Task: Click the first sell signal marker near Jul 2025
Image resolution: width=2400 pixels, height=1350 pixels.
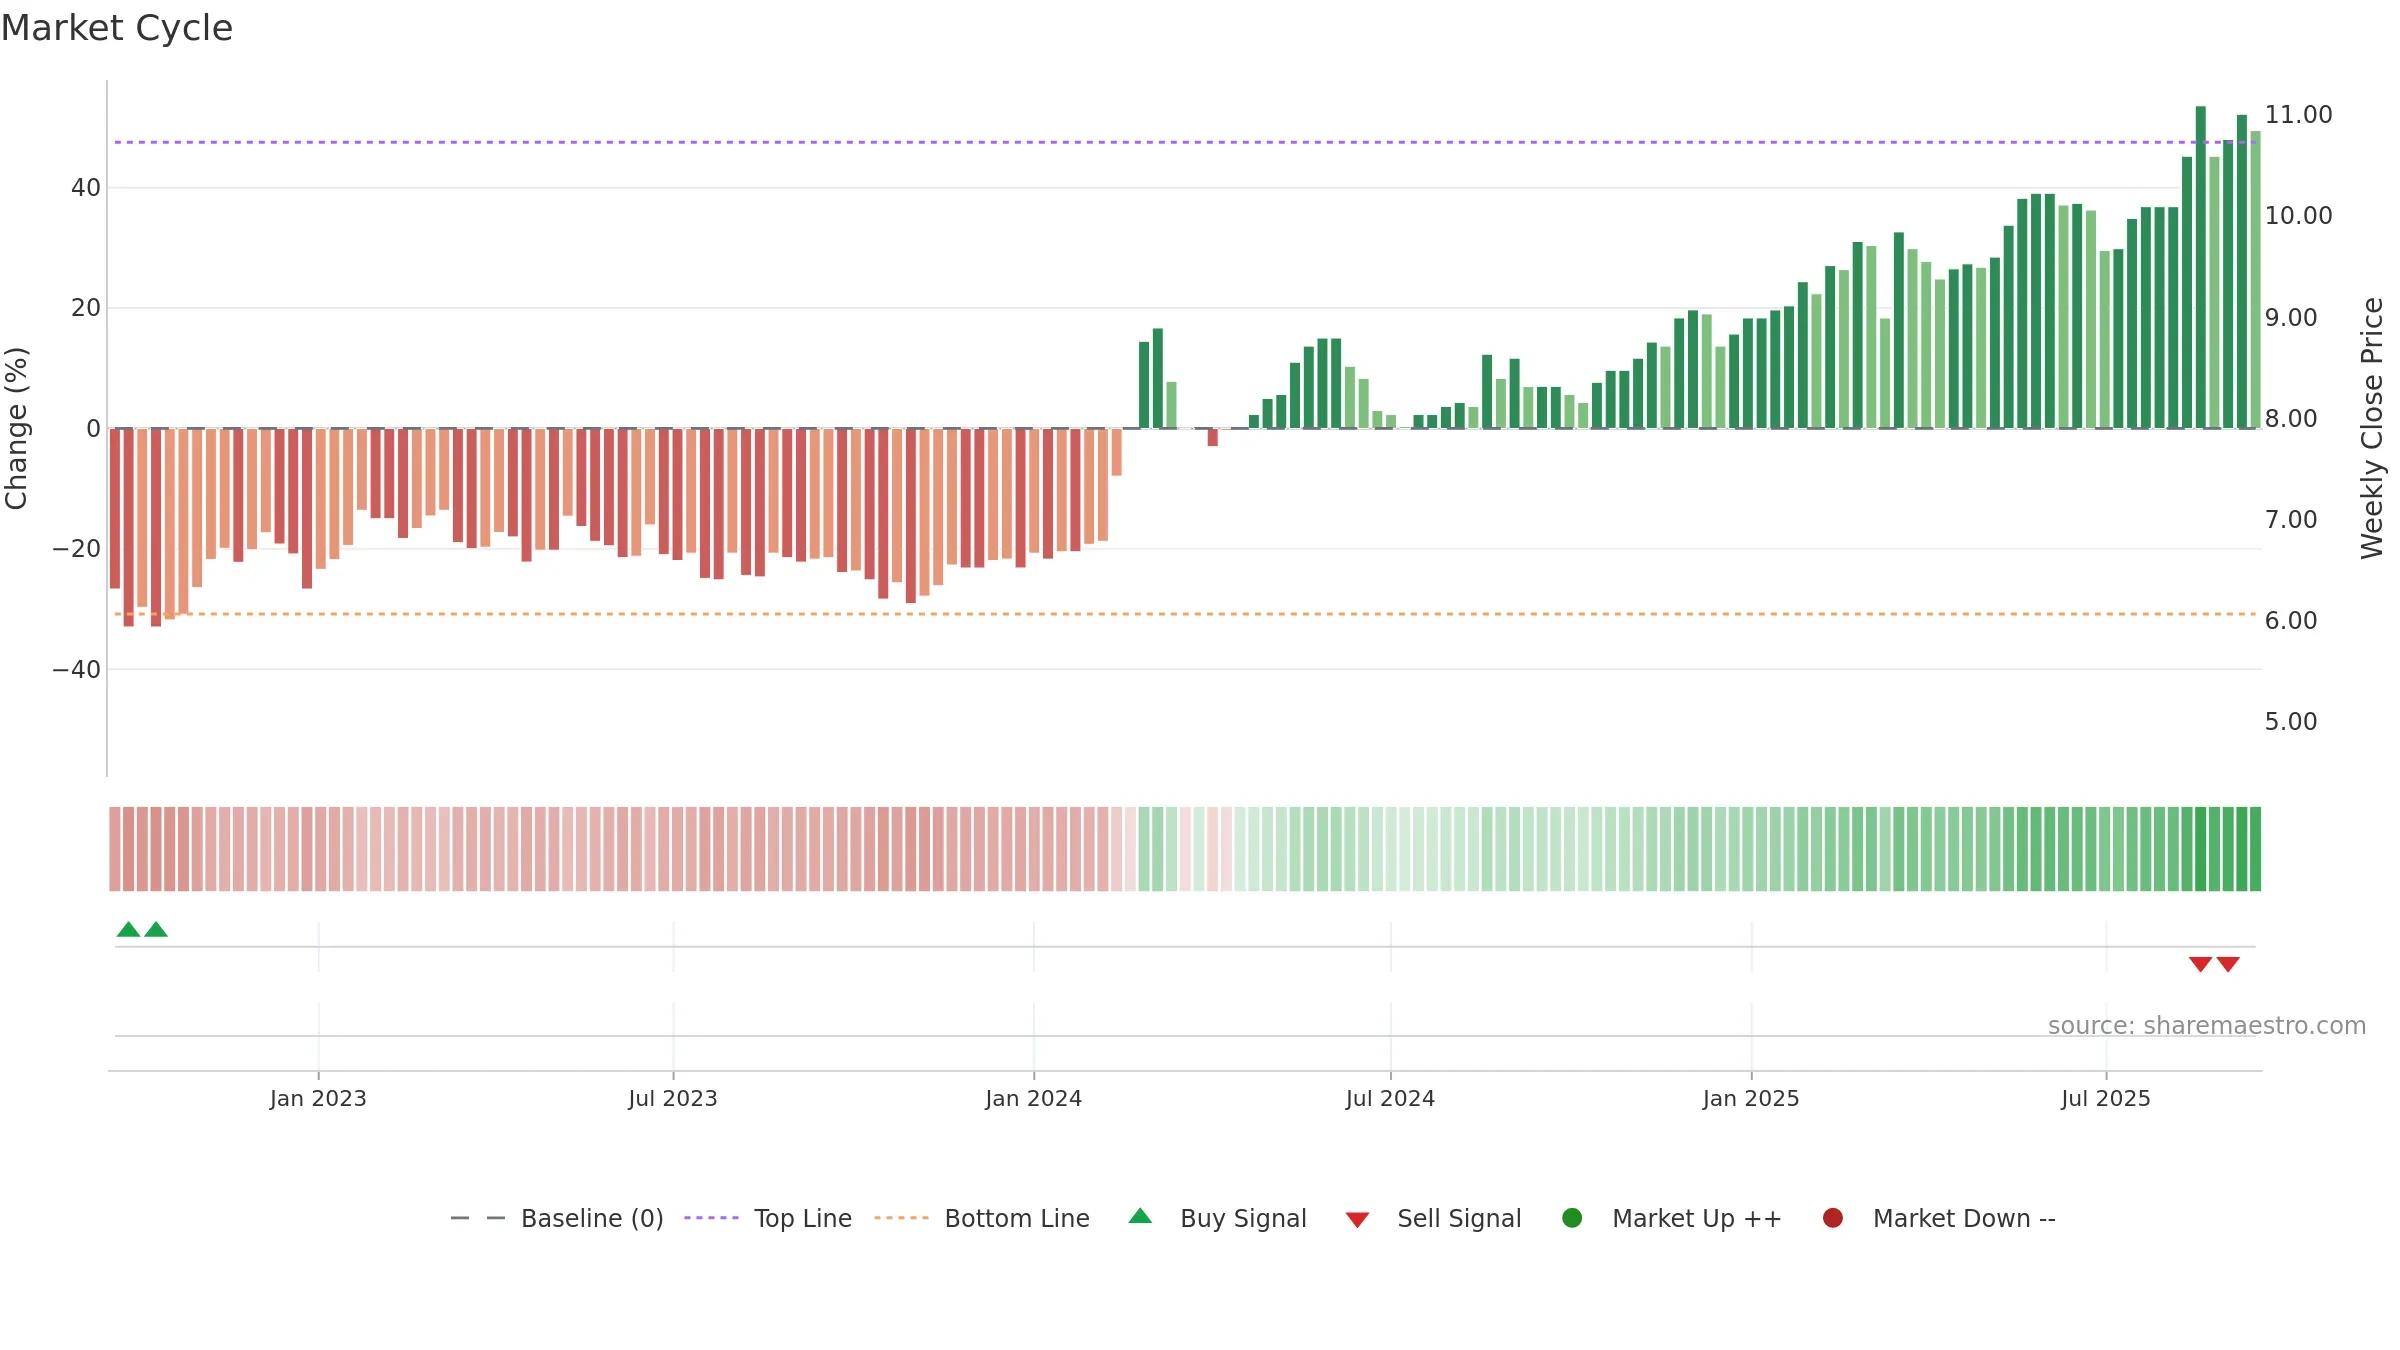Action: (x=2200, y=964)
